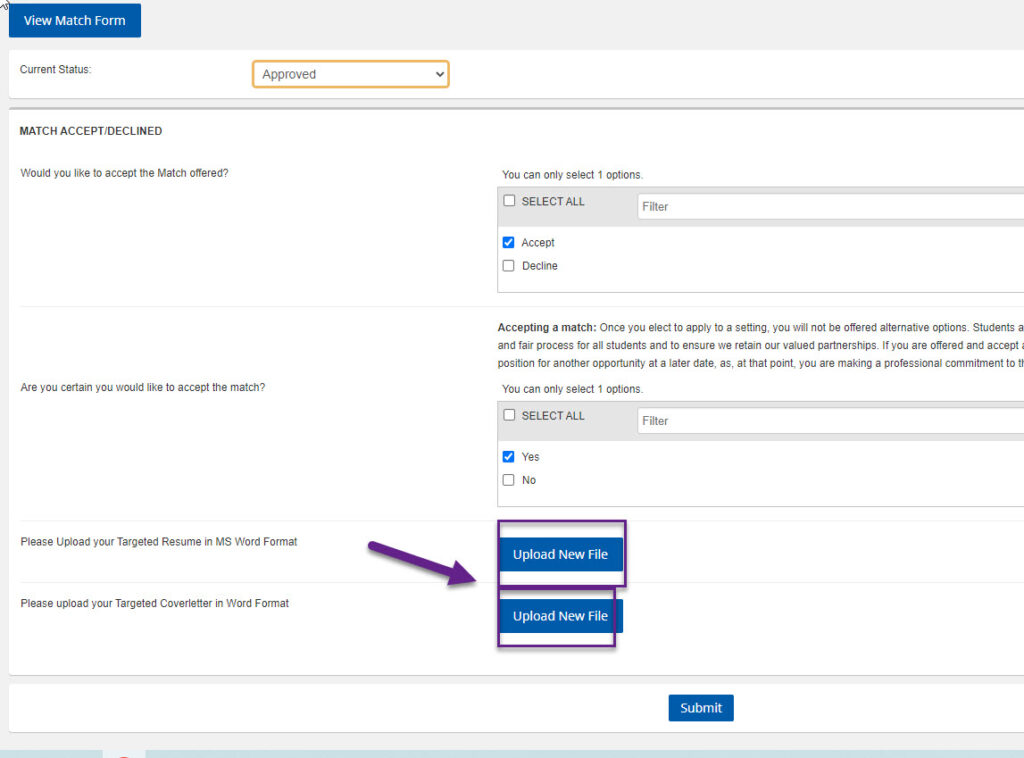Focus the Filter field above Yes and No

coord(830,421)
